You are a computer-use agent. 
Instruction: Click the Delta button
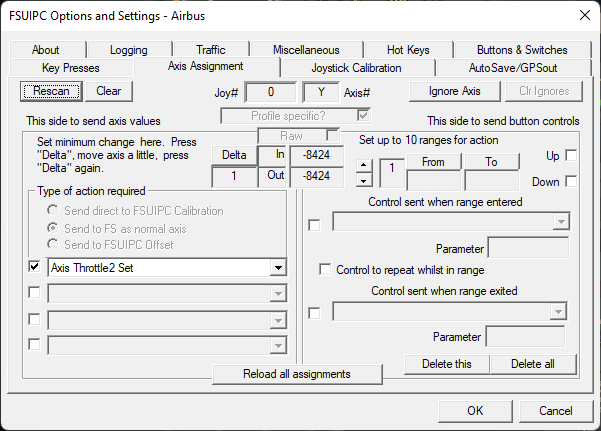click(234, 155)
